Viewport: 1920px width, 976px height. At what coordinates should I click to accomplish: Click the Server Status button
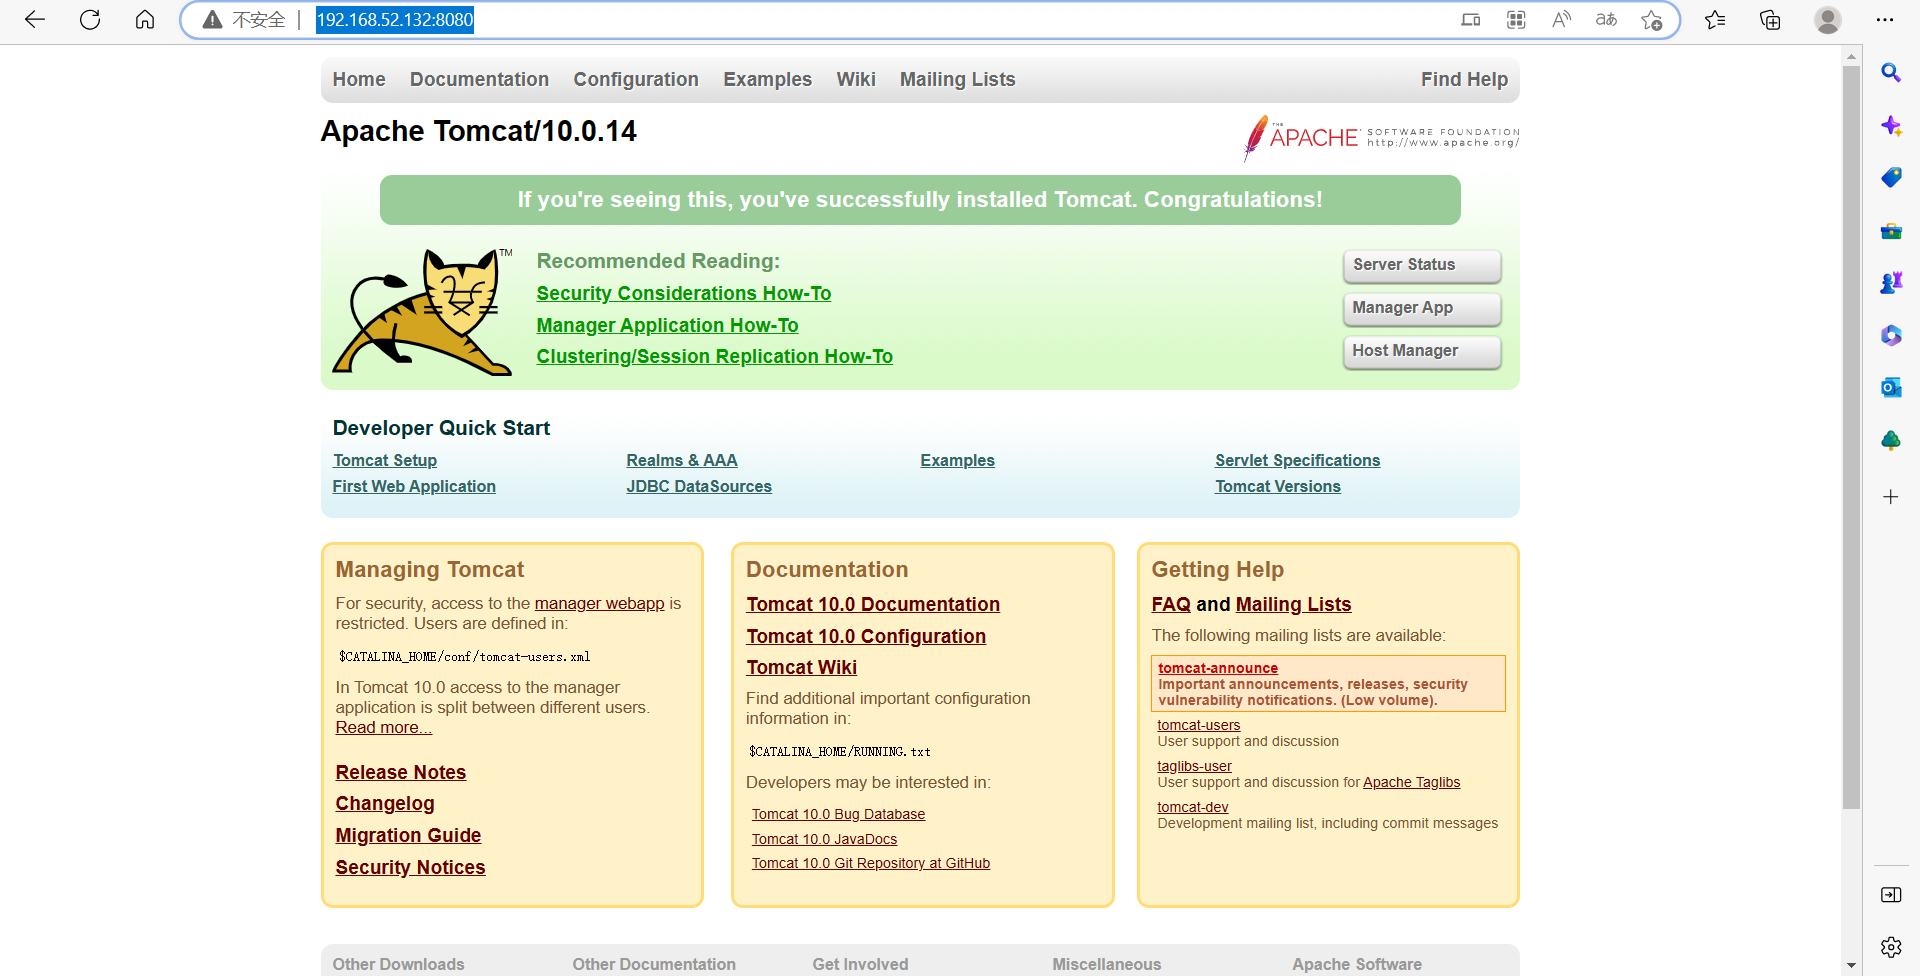1421,265
